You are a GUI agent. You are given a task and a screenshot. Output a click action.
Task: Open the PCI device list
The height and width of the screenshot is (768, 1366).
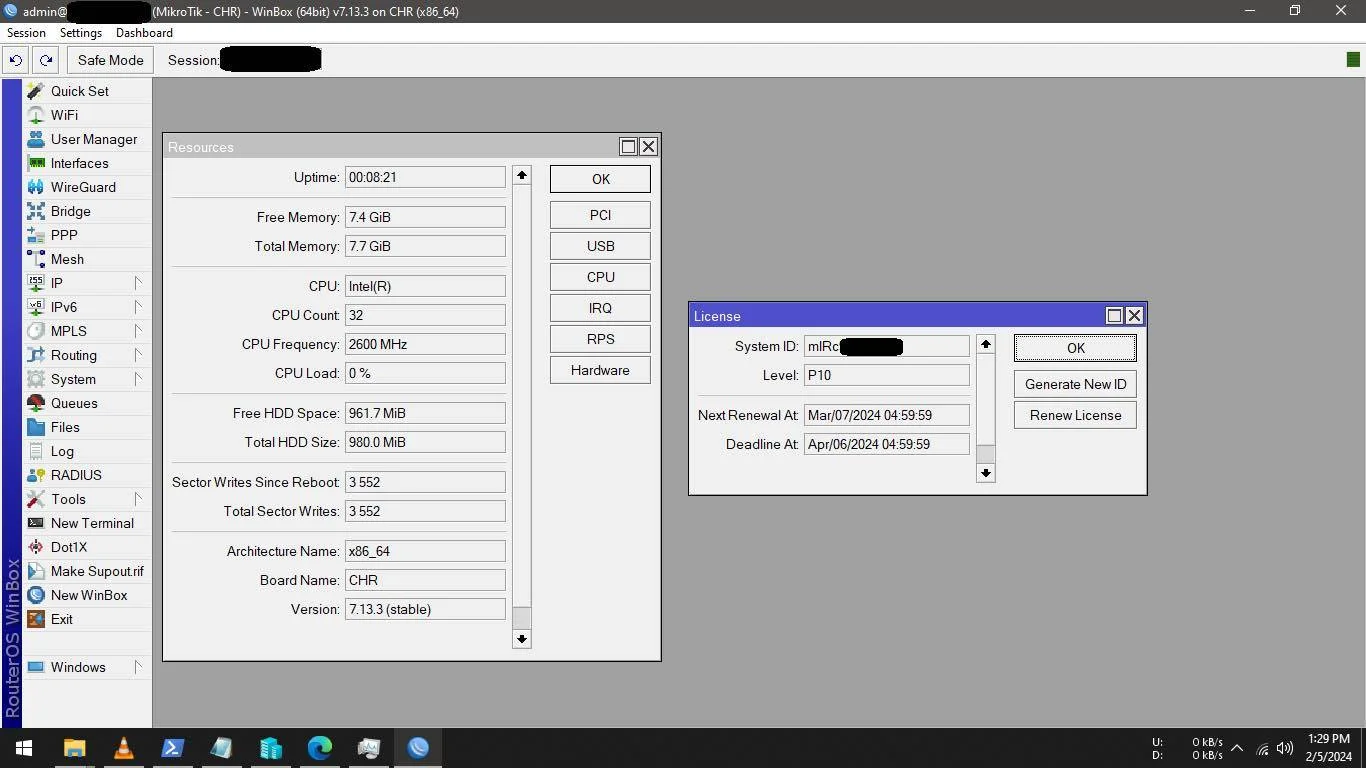tap(600, 215)
